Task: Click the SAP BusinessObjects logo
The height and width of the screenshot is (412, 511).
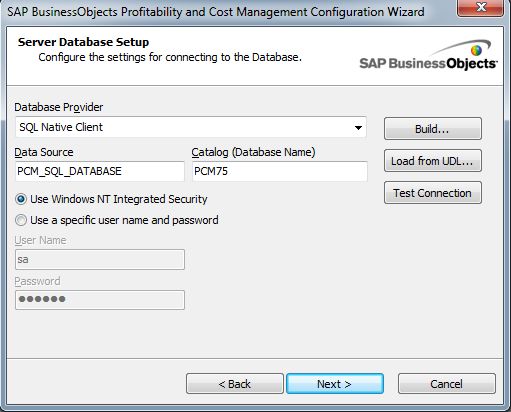Action: coord(428,55)
